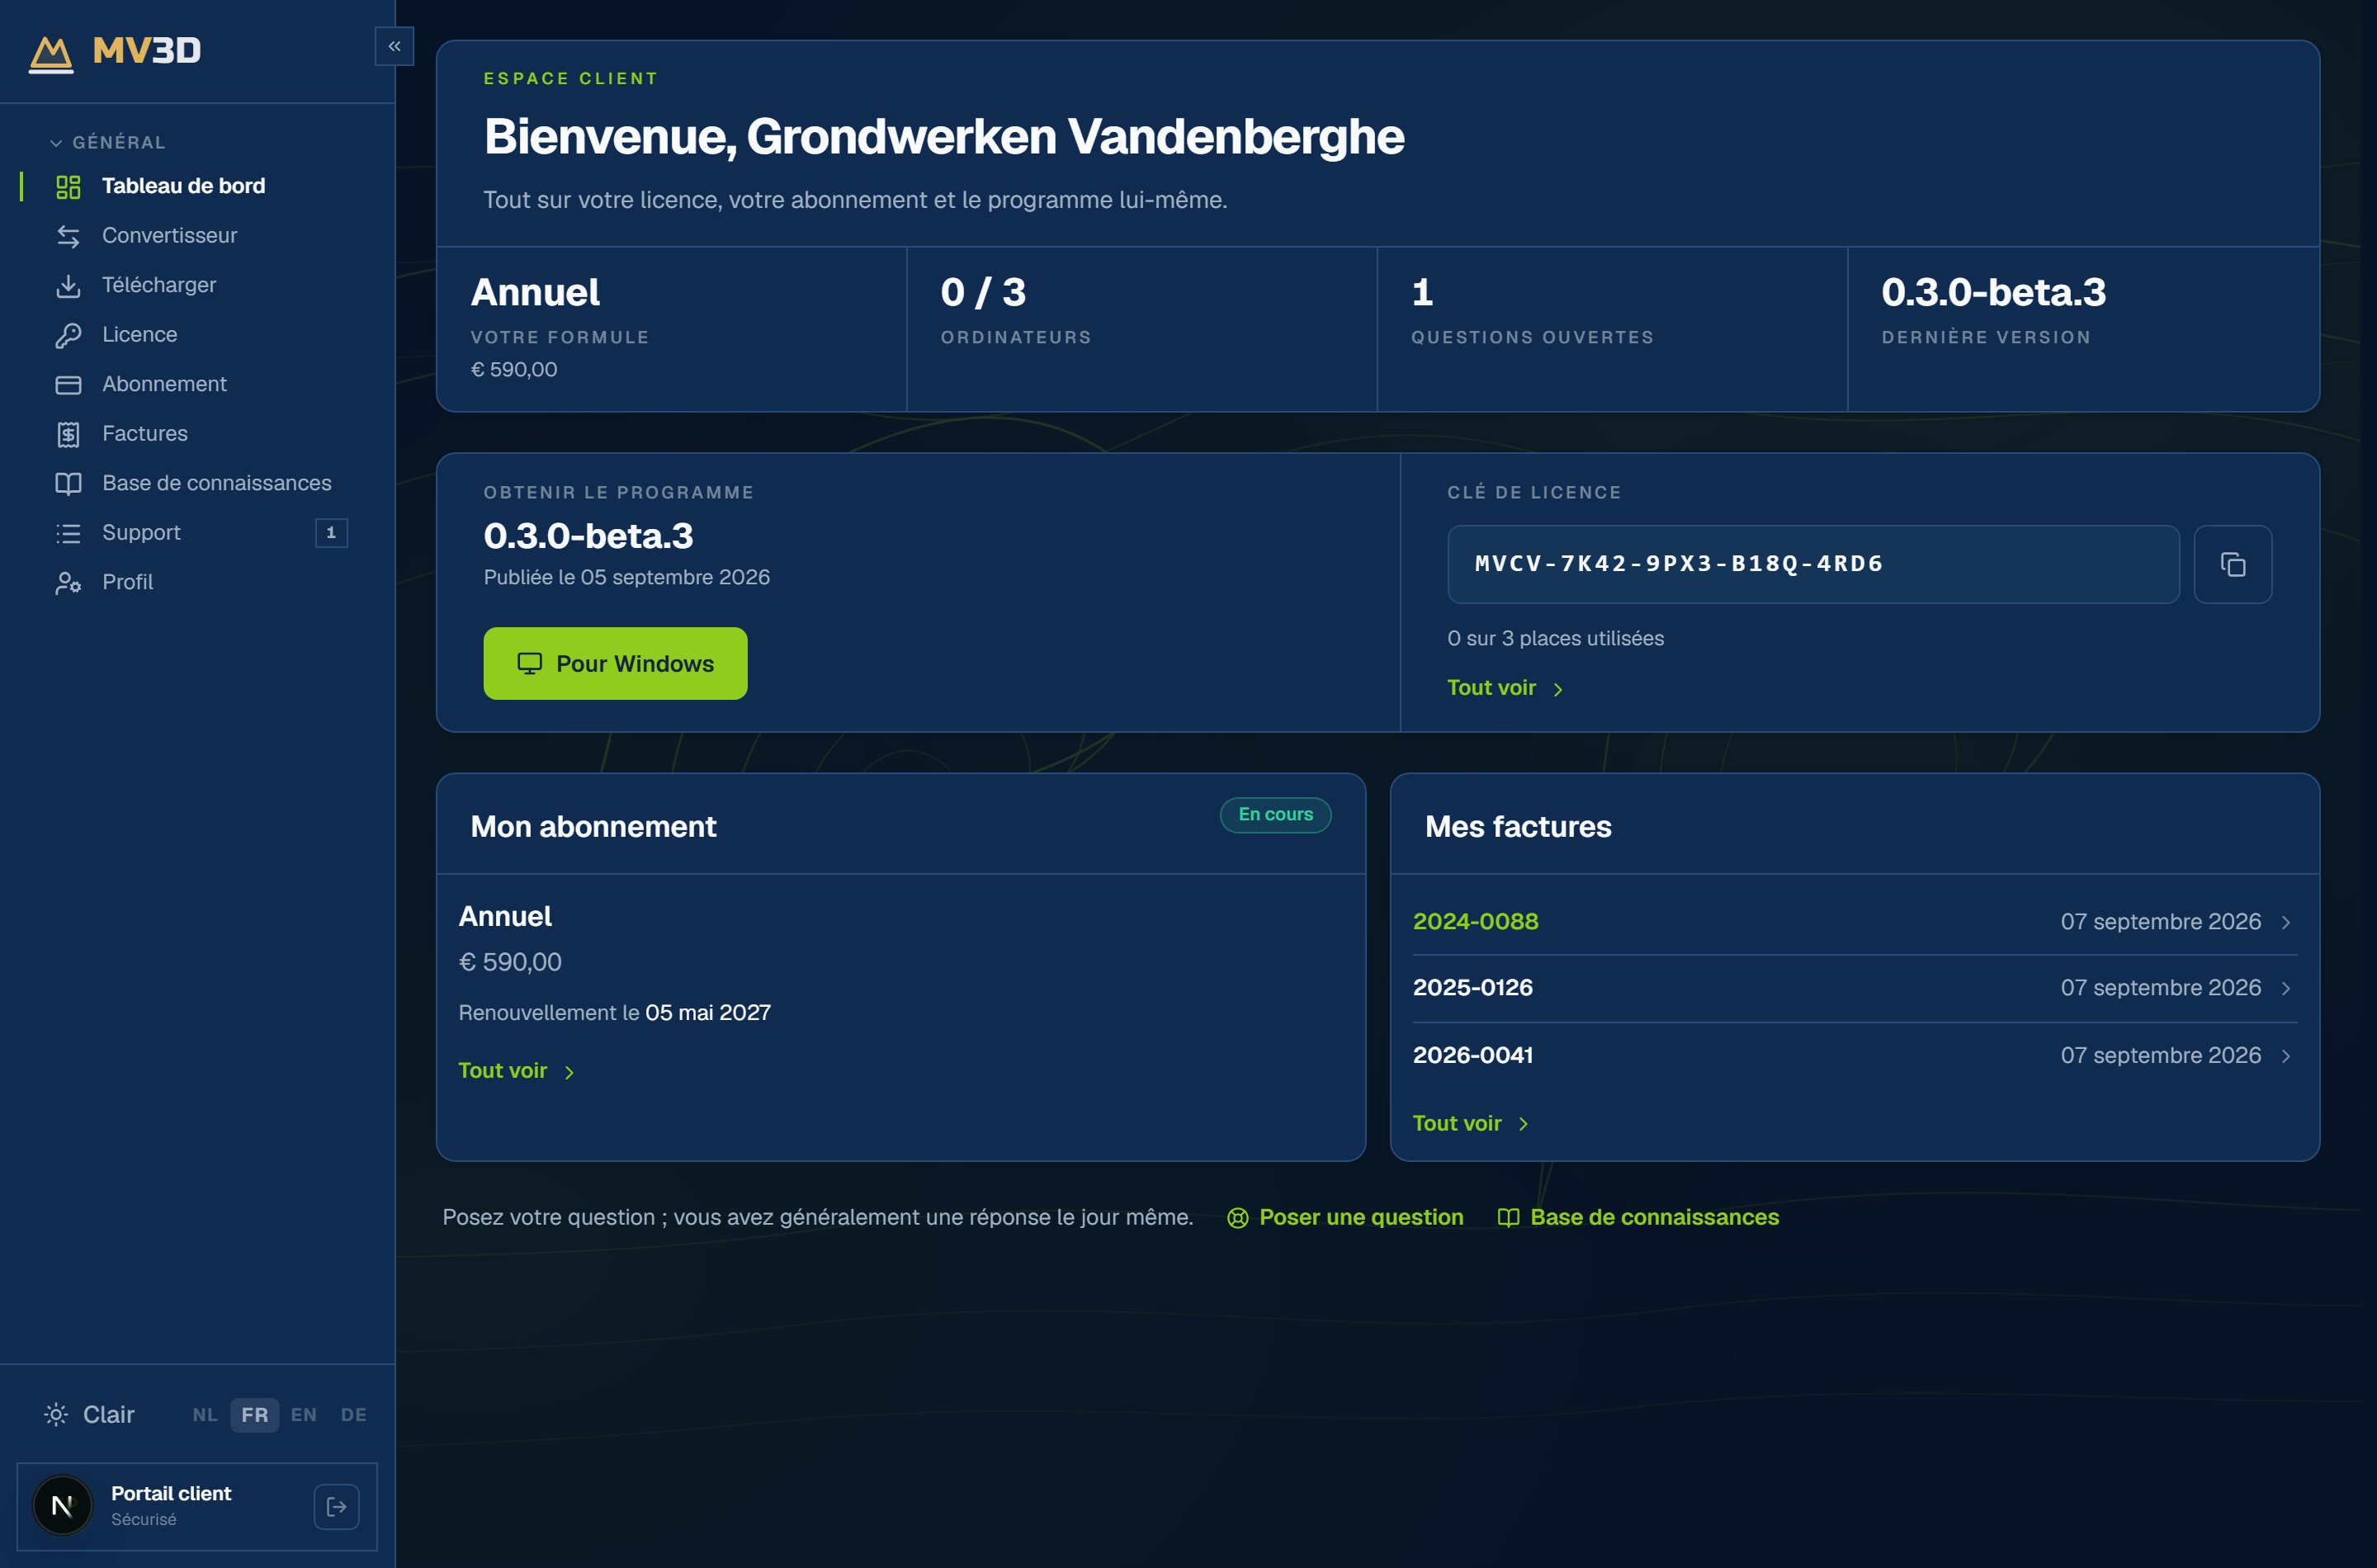
Task: Switch language to EN
Action: pos(304,1415)
